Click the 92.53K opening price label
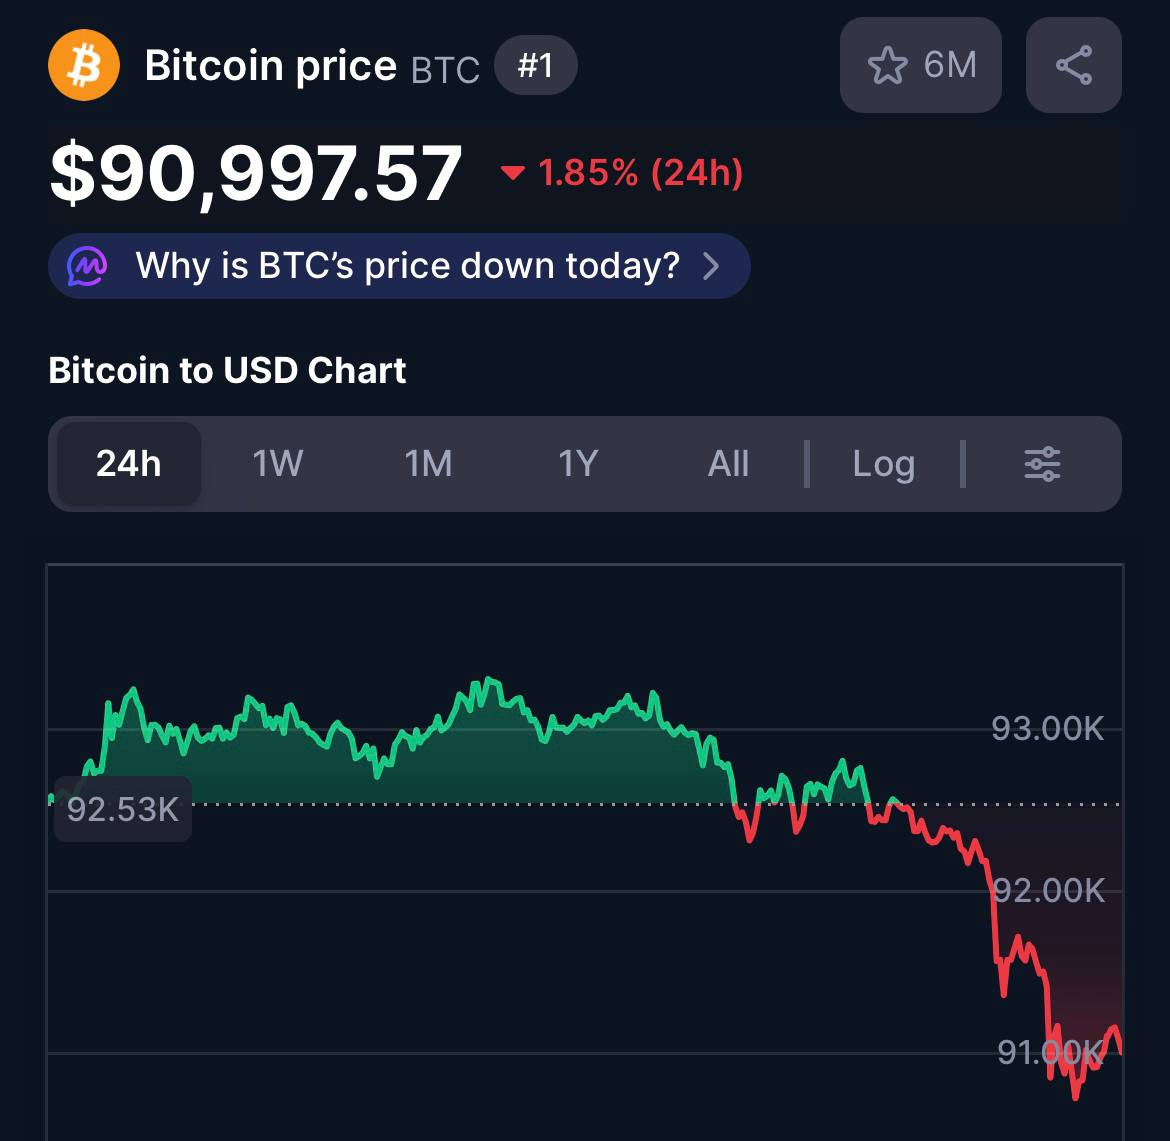Image resolution: width=1170 pixels, height=1141 pixels. [x=122, y=808]
